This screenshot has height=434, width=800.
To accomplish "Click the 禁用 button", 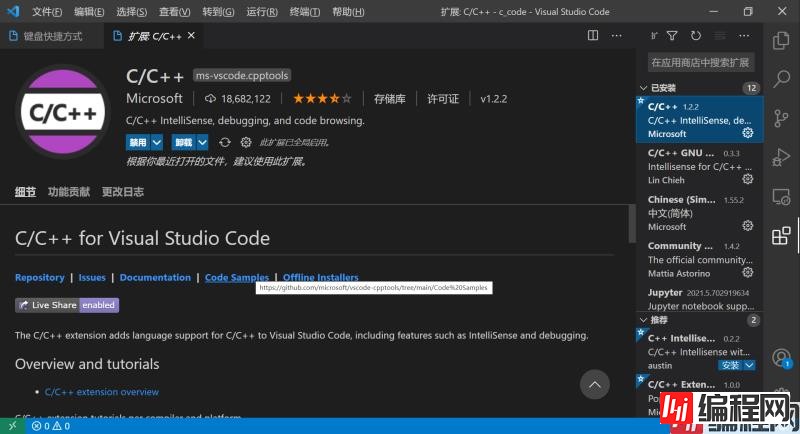I will [137, 142].
